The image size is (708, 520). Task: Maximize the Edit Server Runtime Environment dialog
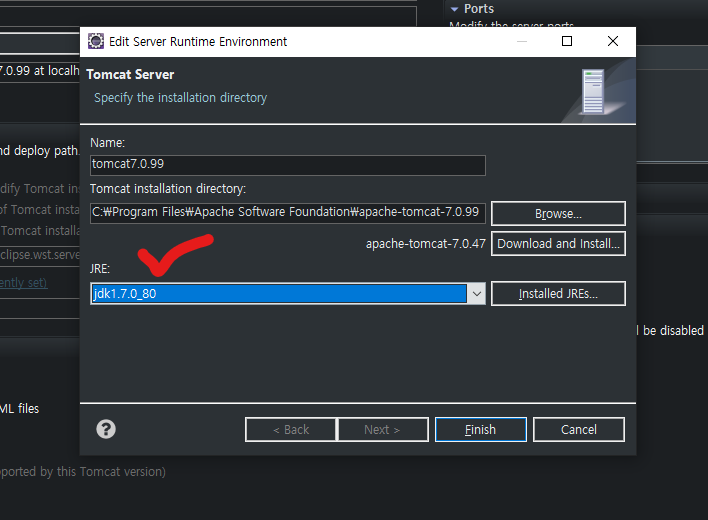click(567, 41)
